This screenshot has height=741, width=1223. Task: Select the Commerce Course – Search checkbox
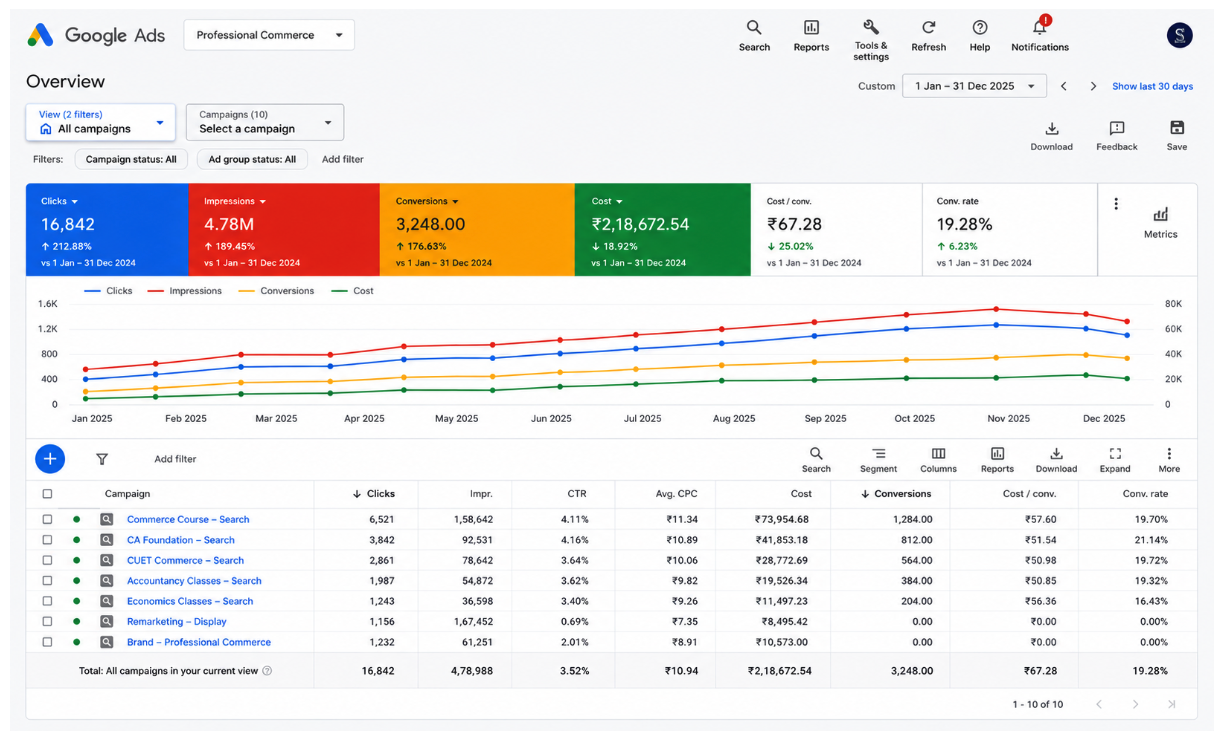click(x=47, y=519)
